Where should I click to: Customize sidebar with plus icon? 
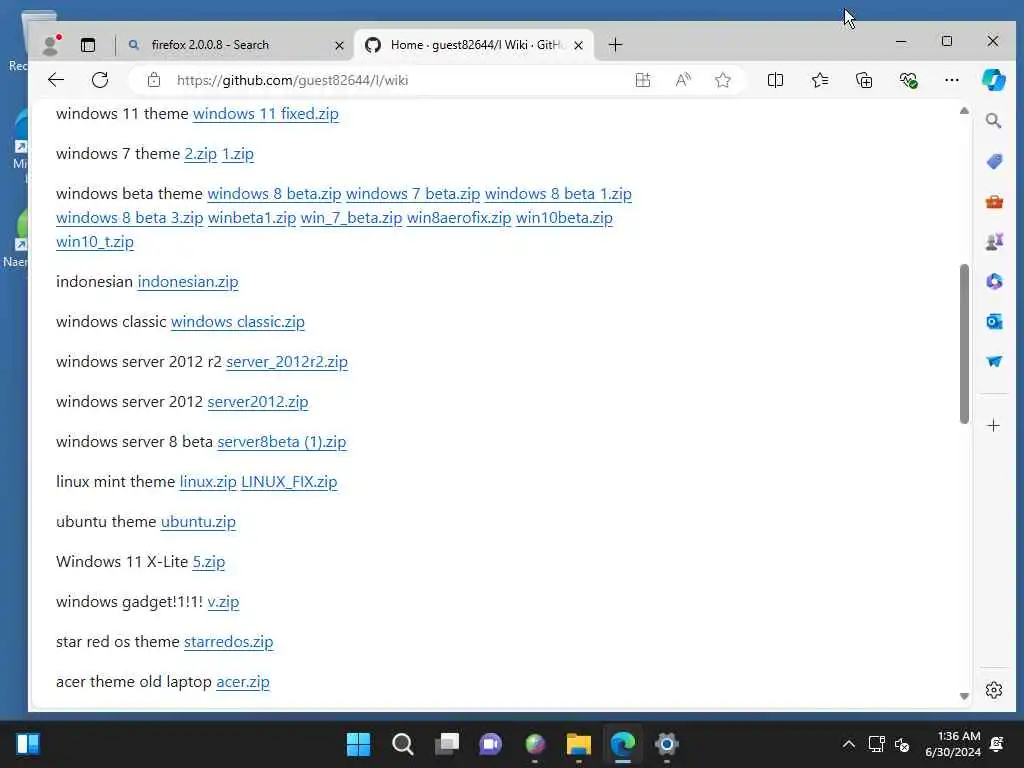993,426
